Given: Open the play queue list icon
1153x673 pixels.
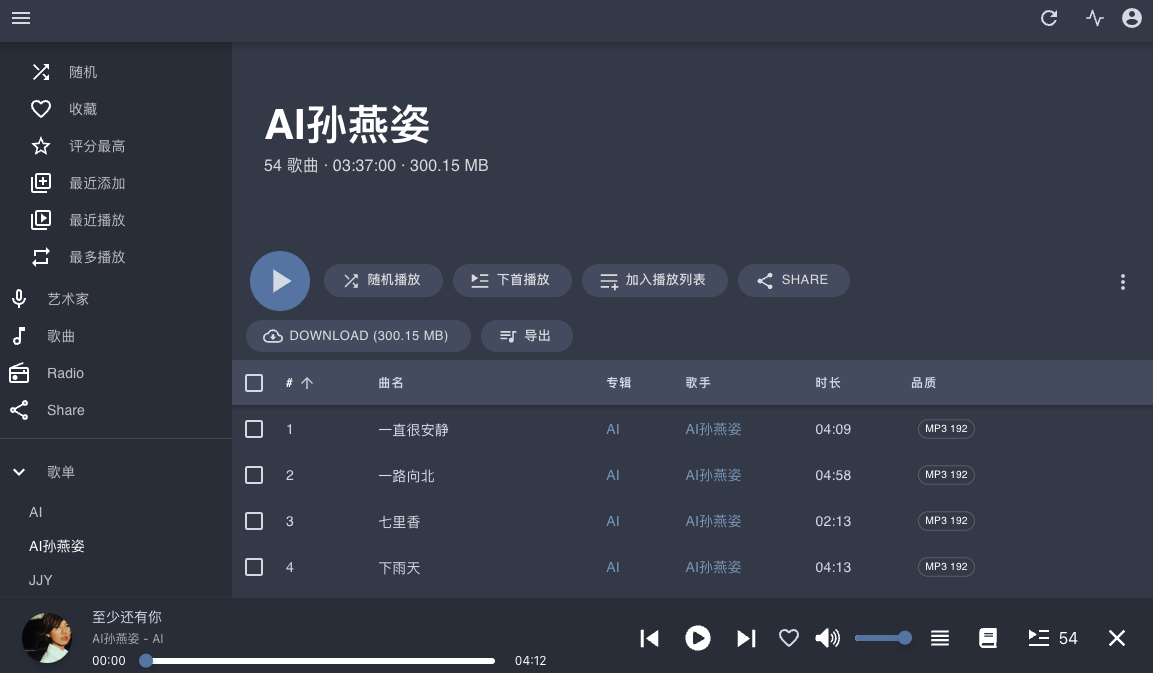Looking at the screenshot, I should coord(939,638).
